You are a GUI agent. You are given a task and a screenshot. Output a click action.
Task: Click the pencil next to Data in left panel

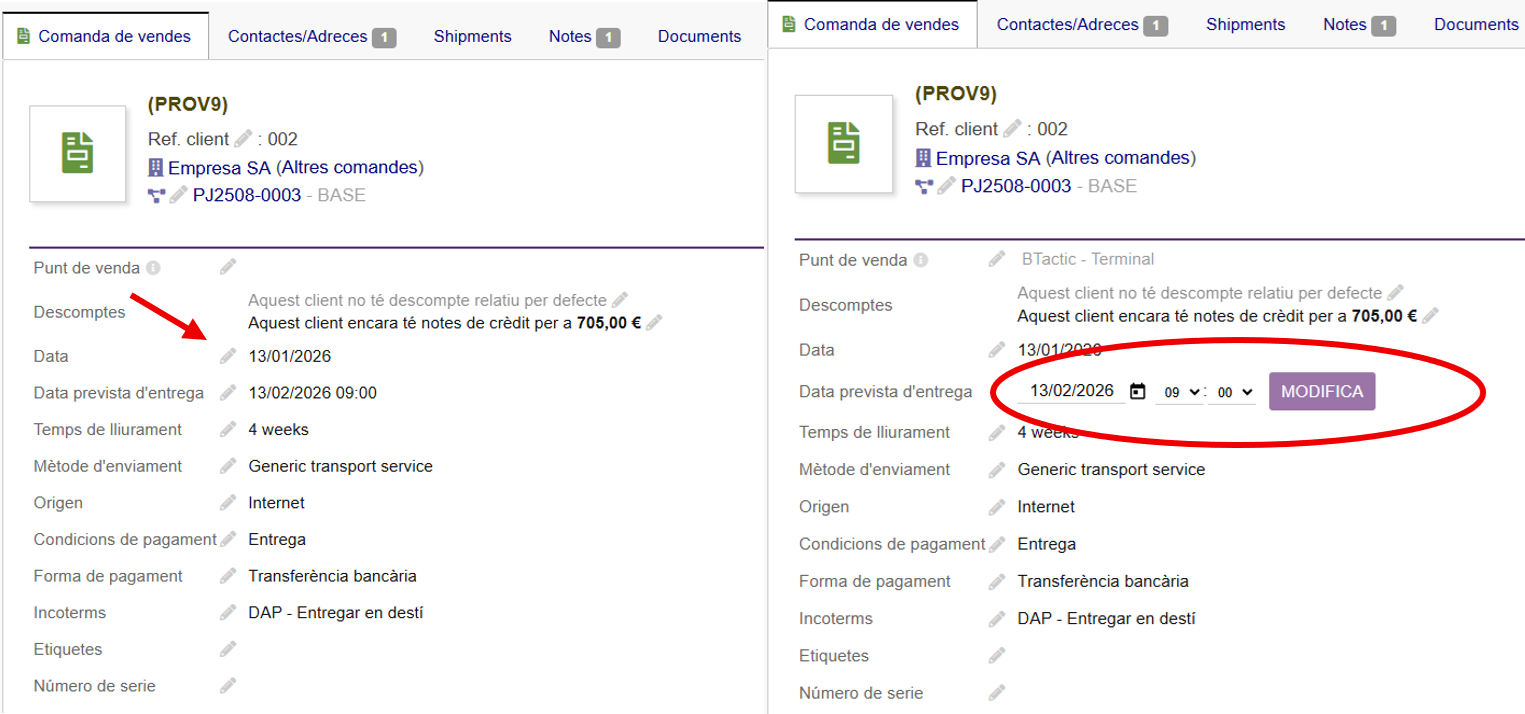228,356
